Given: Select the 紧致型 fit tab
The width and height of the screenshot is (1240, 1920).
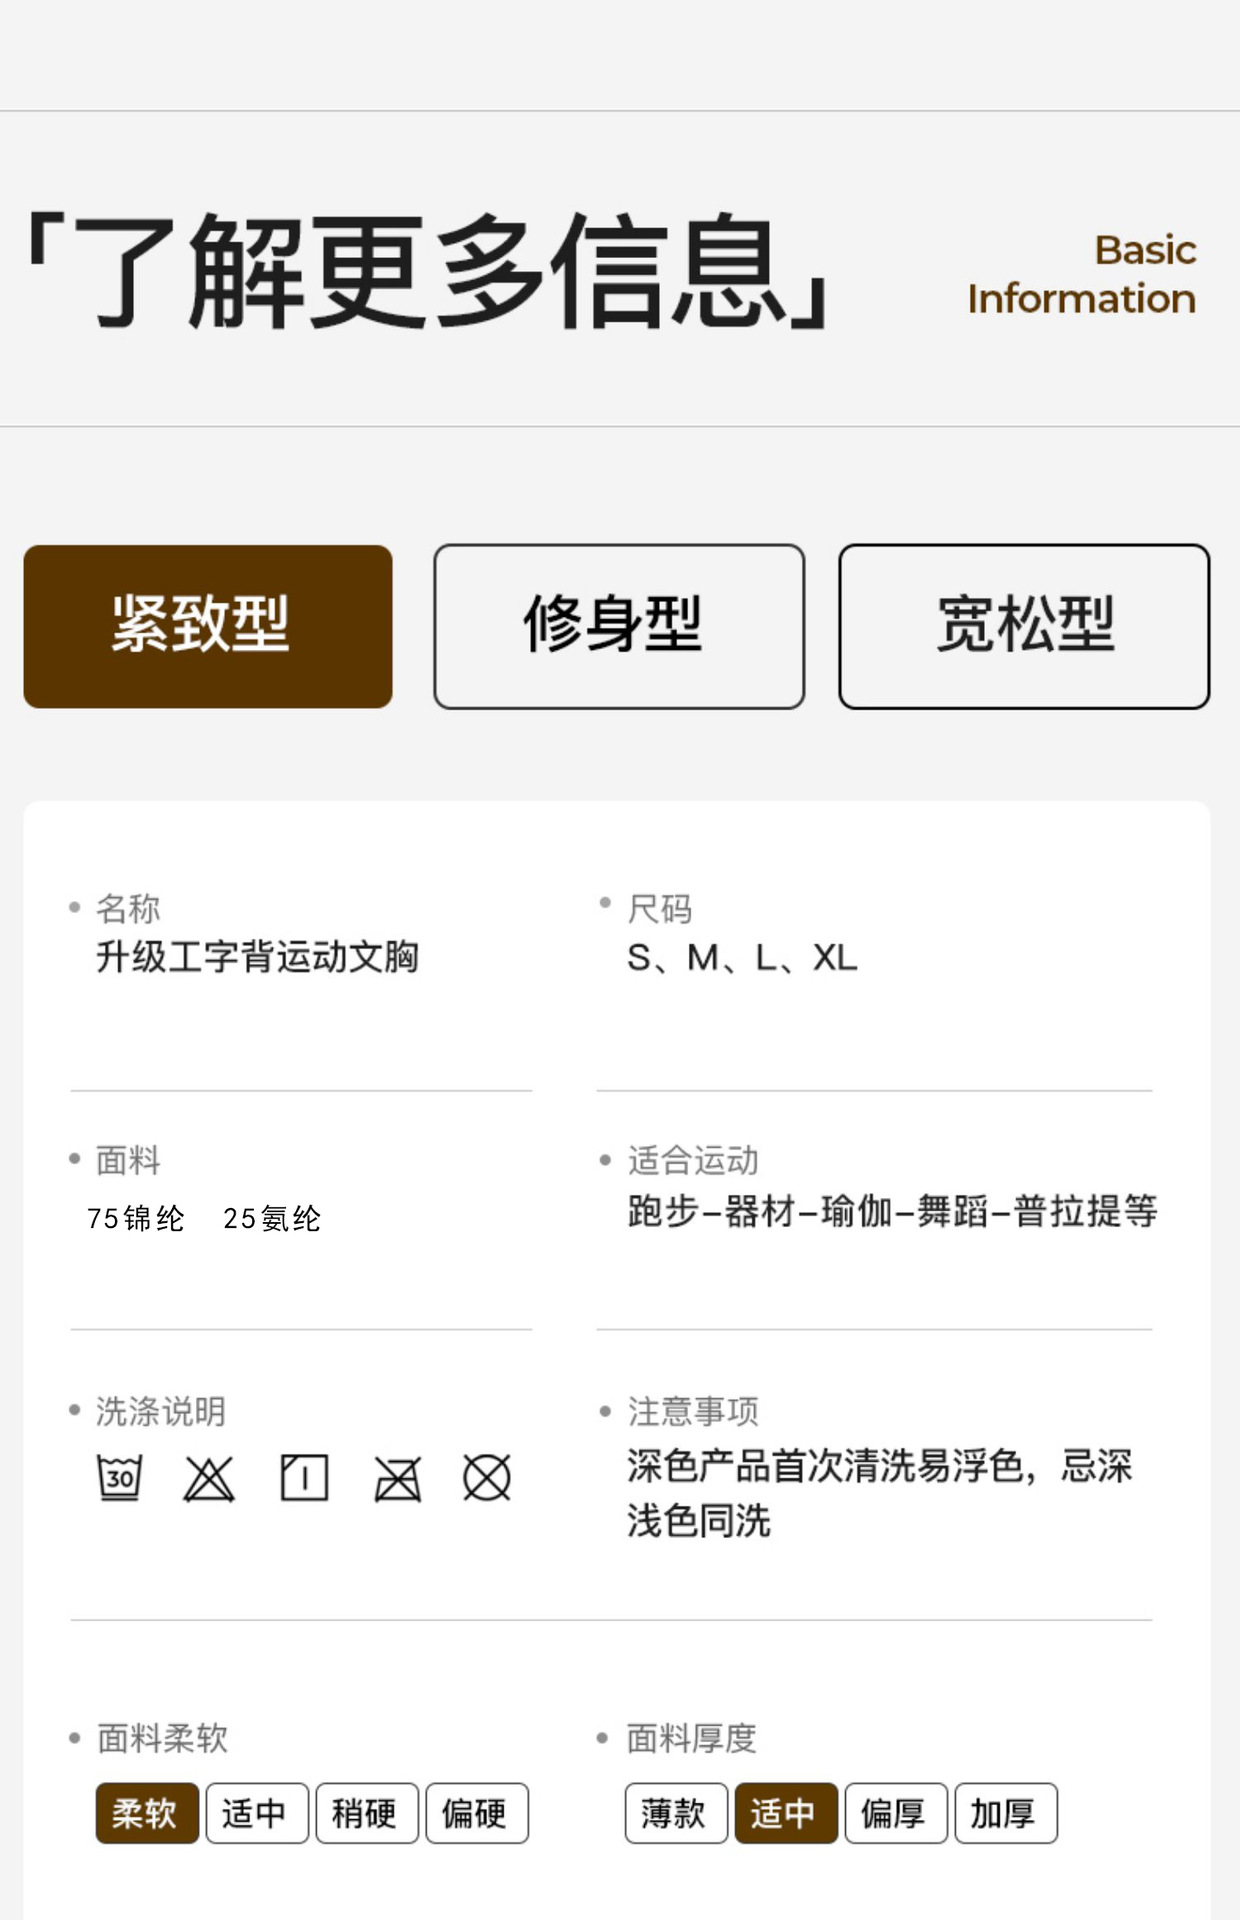Looking at the screenshot, I should [208, 626].
